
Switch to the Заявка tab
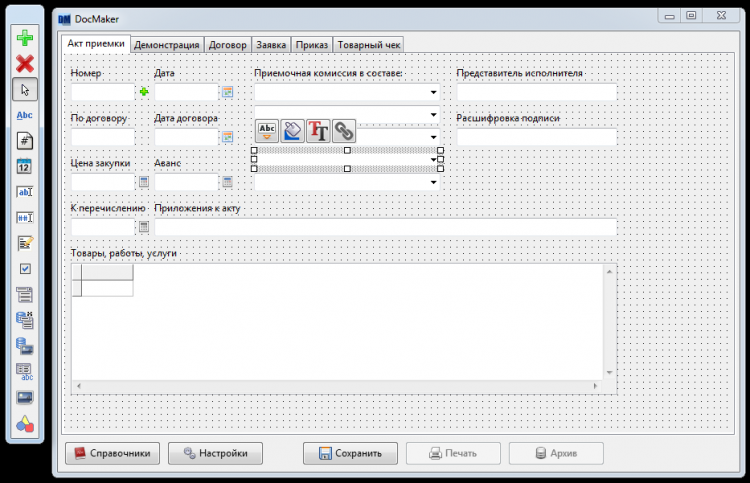tap(271, 45)
